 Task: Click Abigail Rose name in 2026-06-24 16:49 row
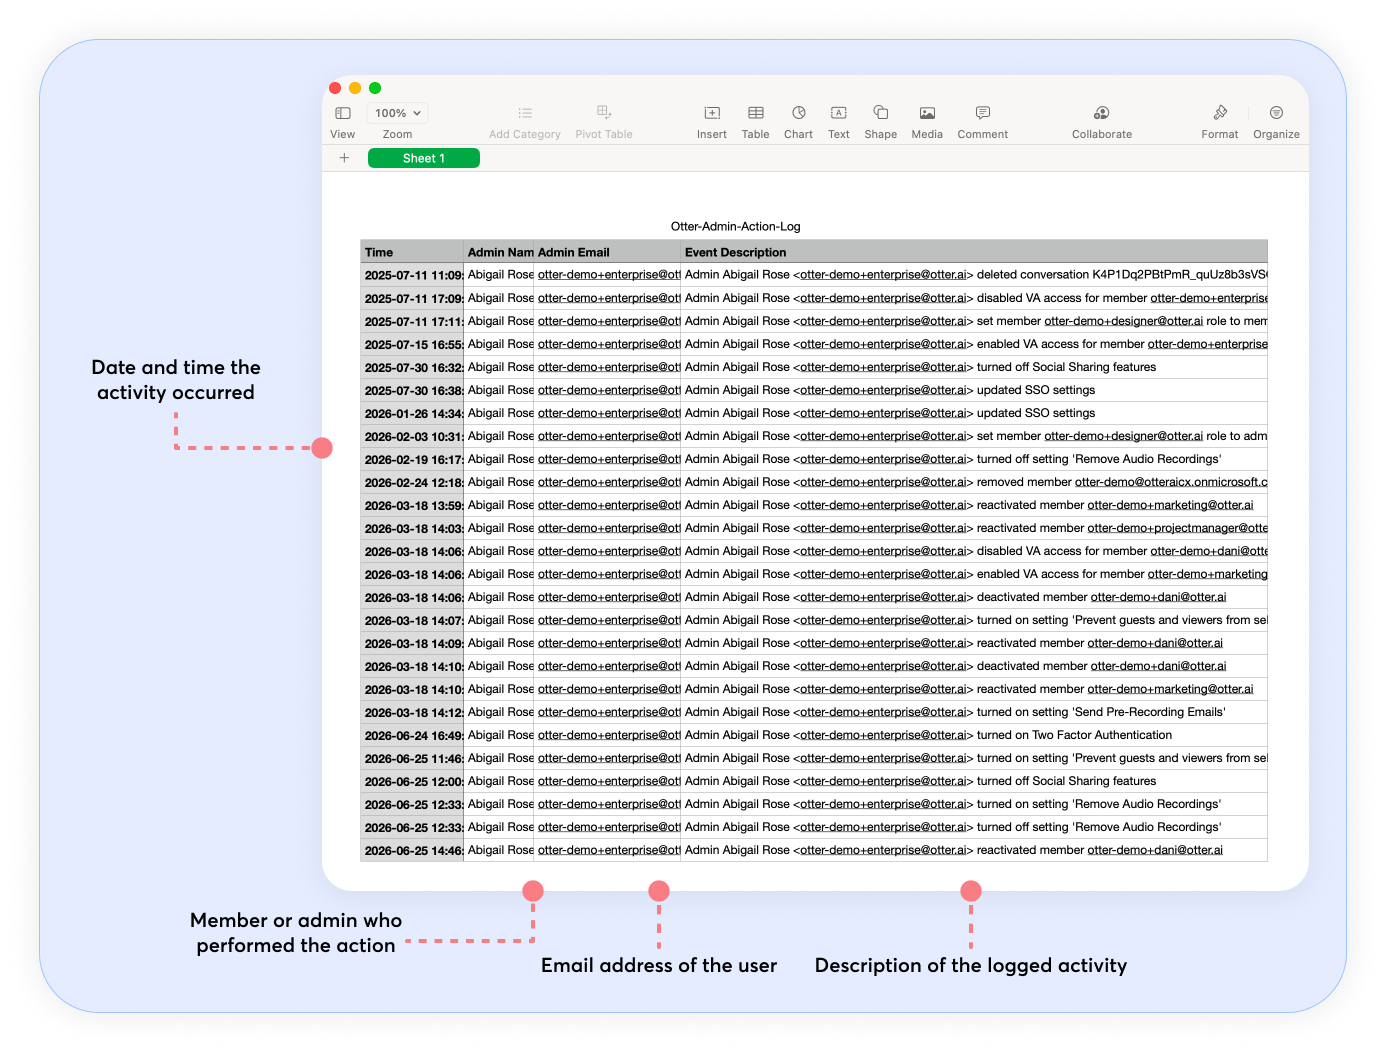499,735
